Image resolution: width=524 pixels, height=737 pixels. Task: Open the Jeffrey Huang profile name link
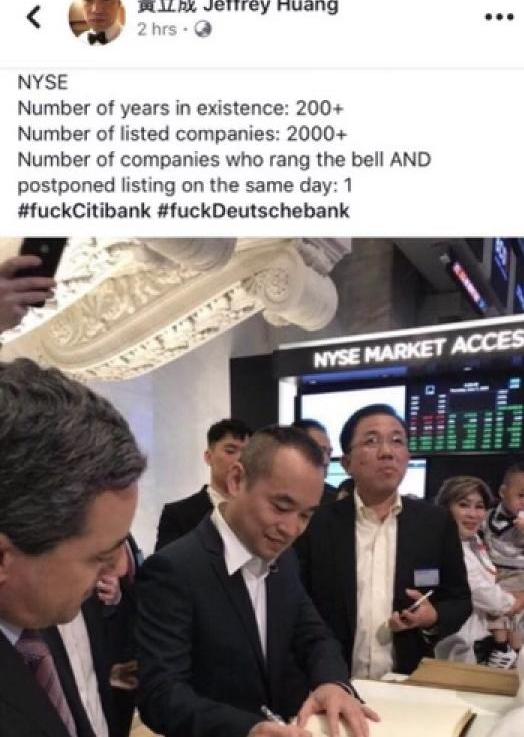coord(237,7)
